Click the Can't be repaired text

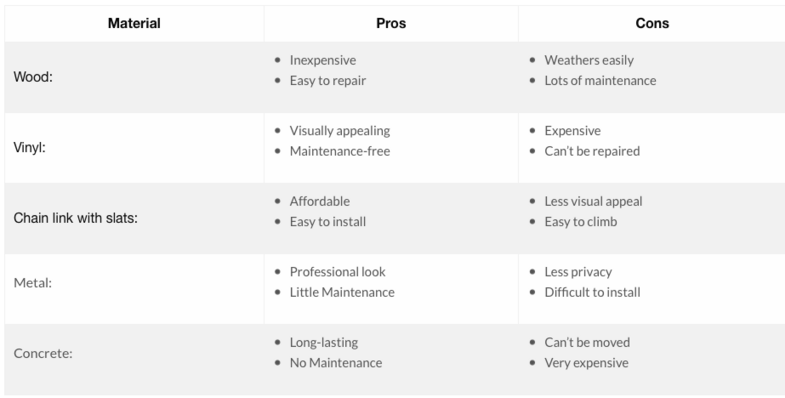pos(592,151)
